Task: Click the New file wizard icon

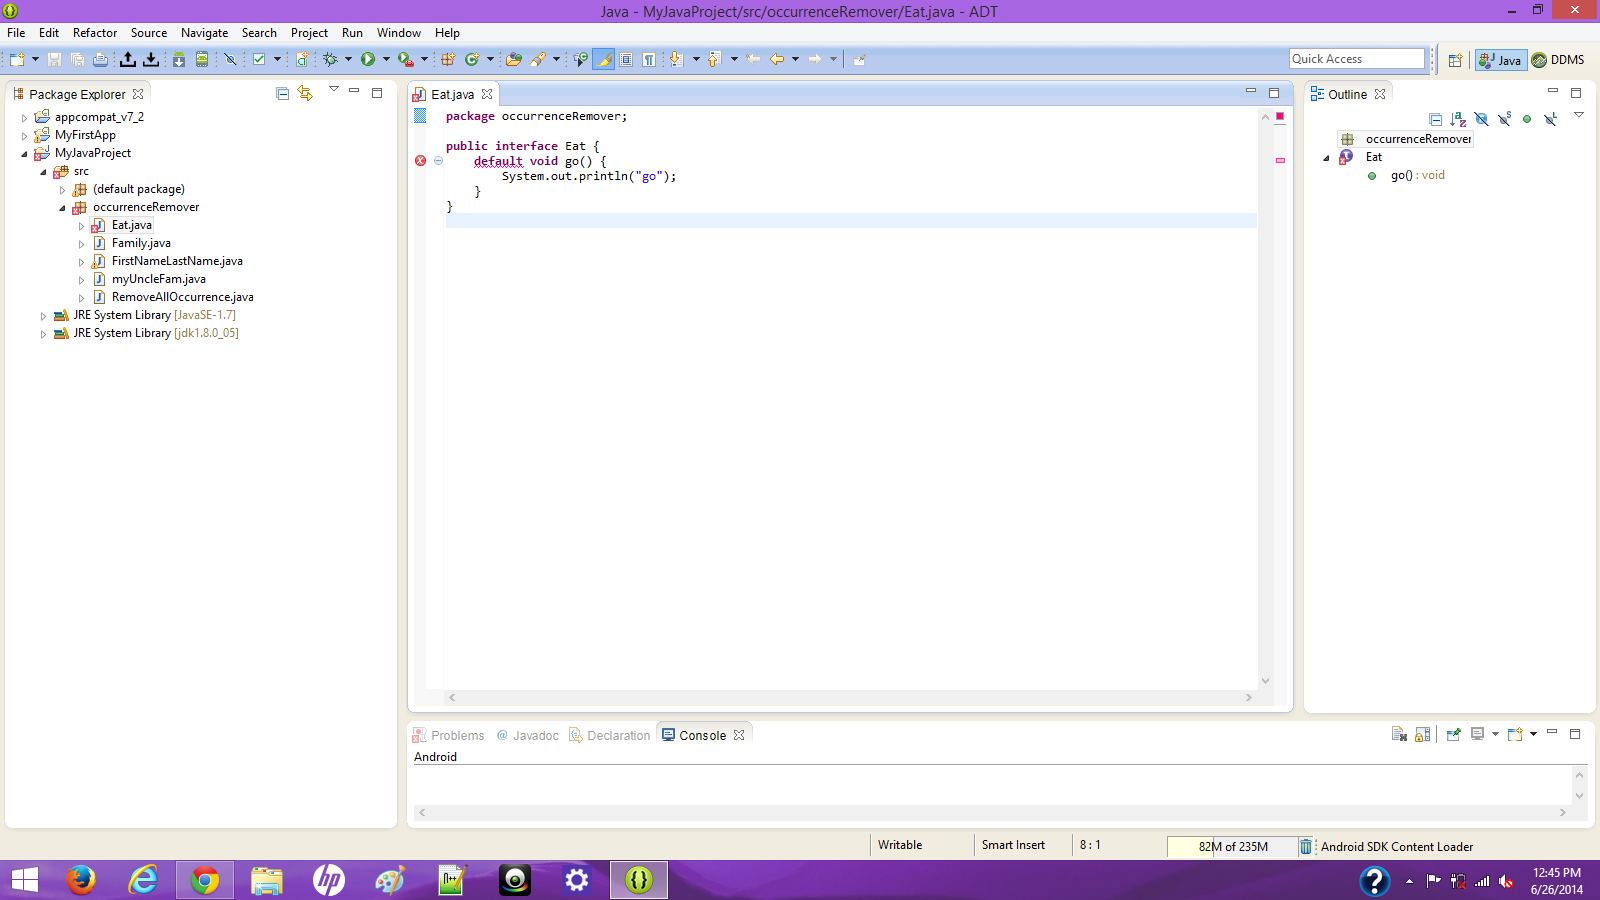Action: (x=17, y=59)
